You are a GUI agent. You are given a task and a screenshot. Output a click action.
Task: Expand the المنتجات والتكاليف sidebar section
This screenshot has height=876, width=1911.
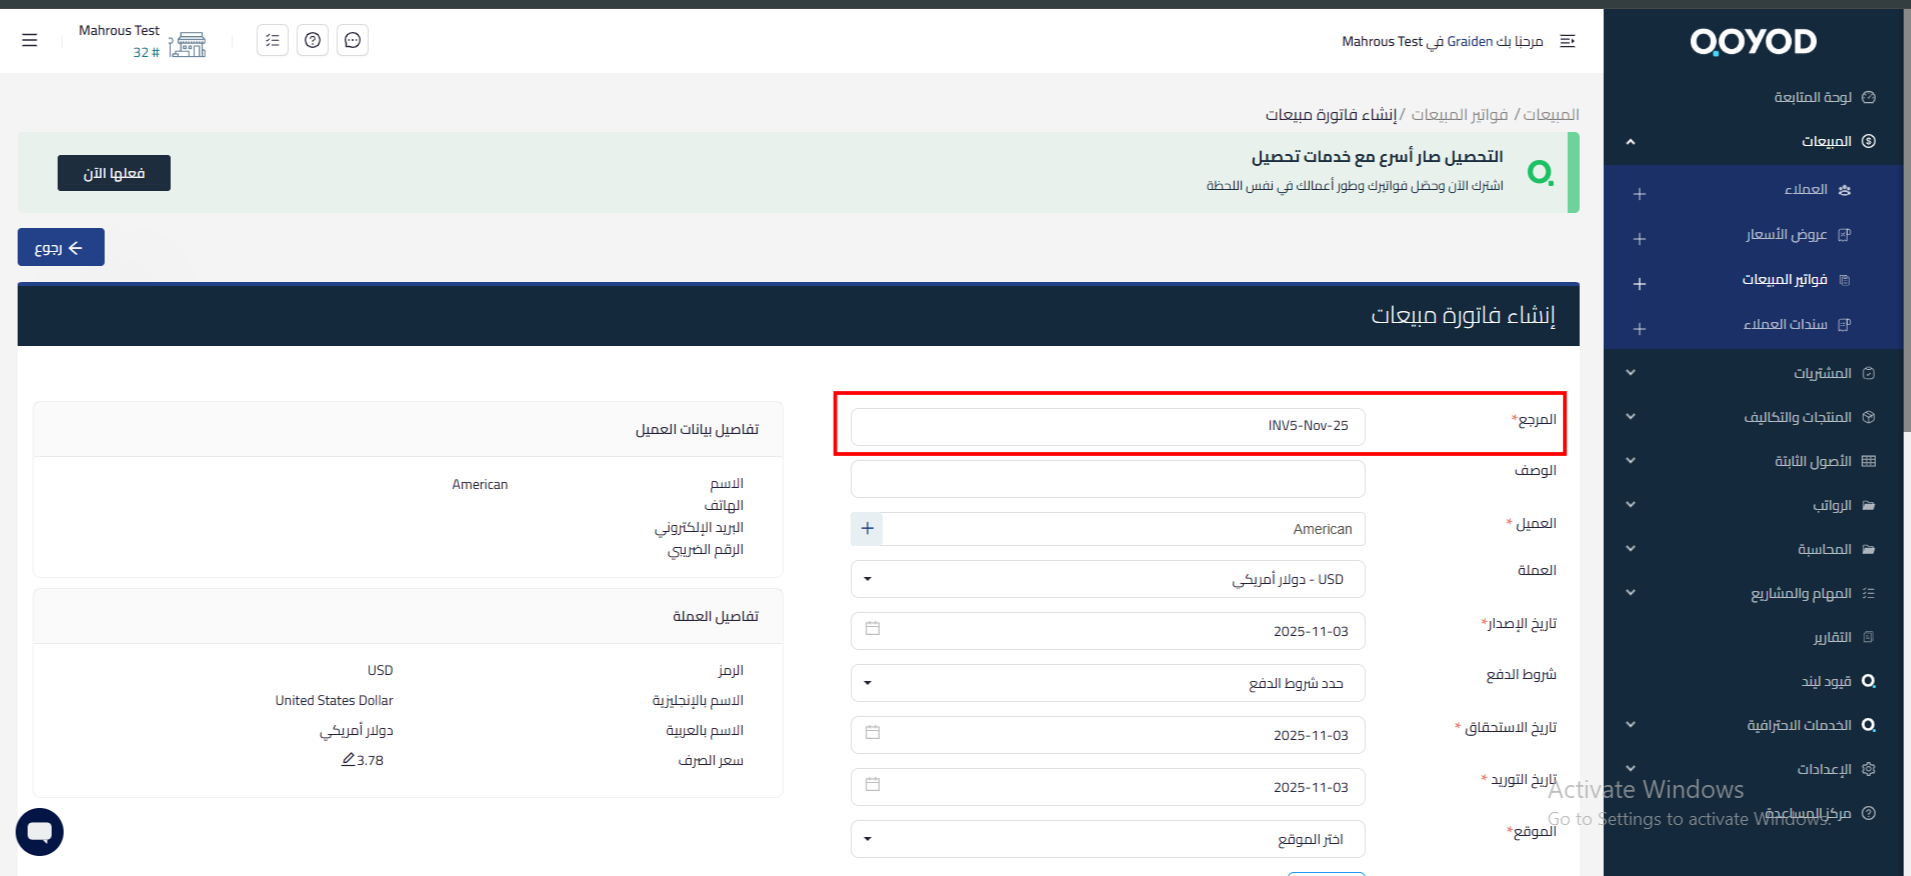(1630, 417)
